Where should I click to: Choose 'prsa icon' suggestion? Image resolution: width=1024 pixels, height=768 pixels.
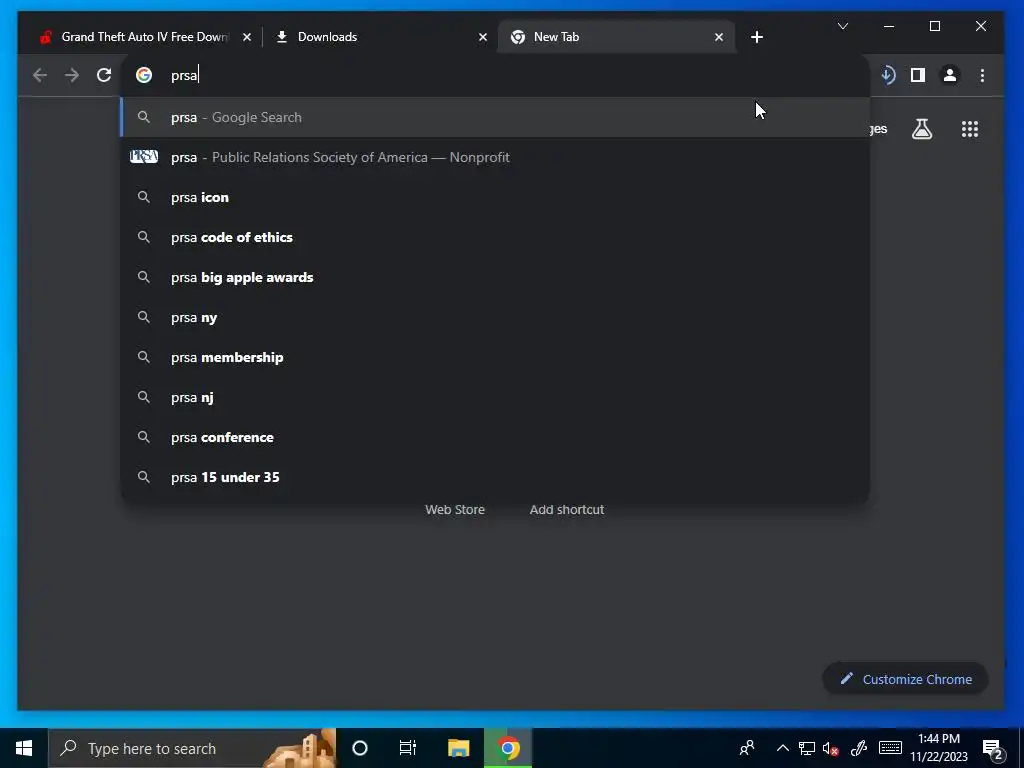point(494,197)
